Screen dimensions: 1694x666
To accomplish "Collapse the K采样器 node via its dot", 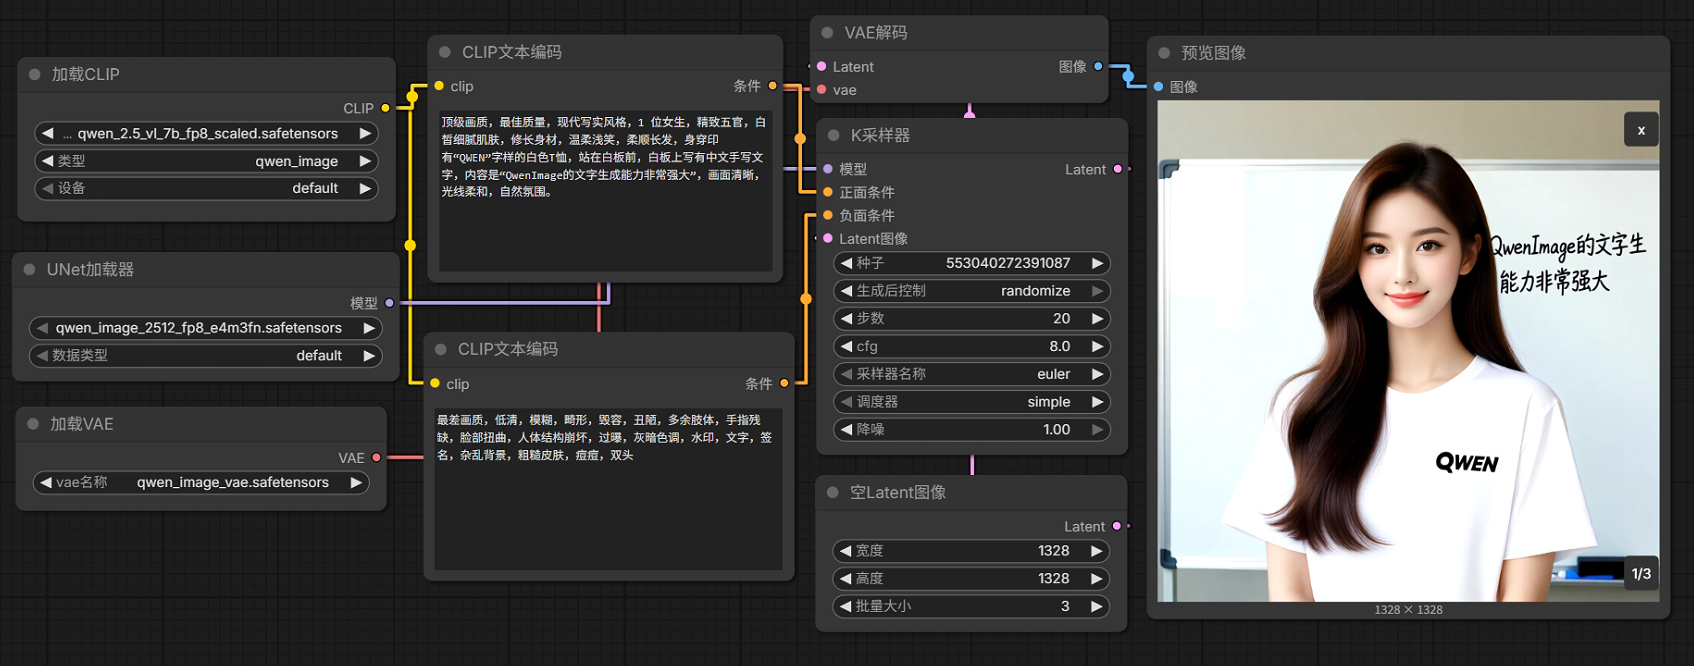I will tap(834, 135).
